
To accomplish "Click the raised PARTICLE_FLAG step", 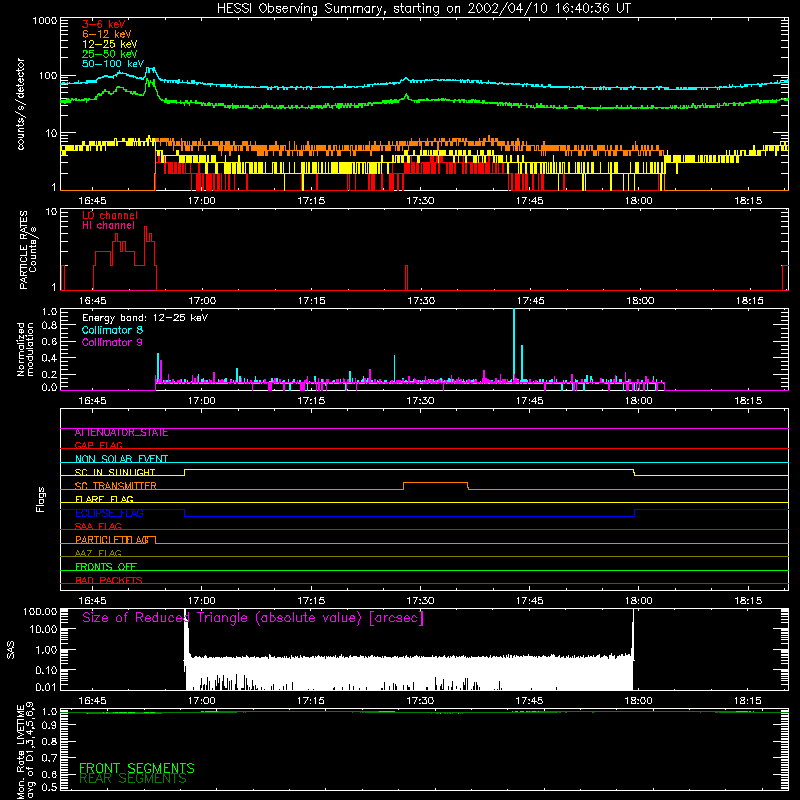I will tap(152, 537).
